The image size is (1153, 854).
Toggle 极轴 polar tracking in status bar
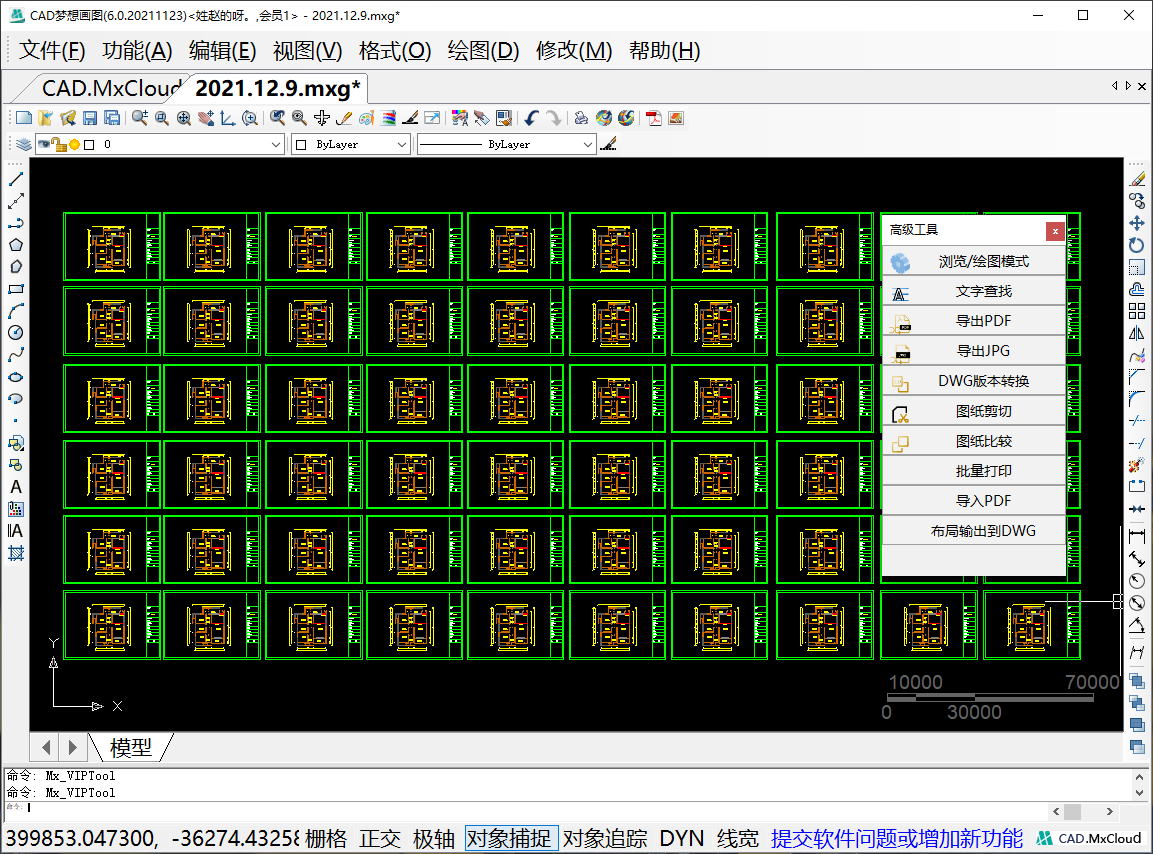click(434, 839)
